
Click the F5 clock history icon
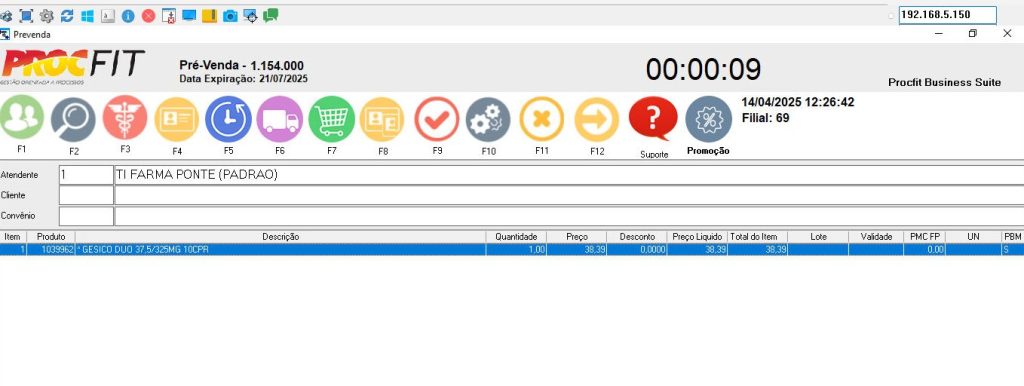pos(228,119)
